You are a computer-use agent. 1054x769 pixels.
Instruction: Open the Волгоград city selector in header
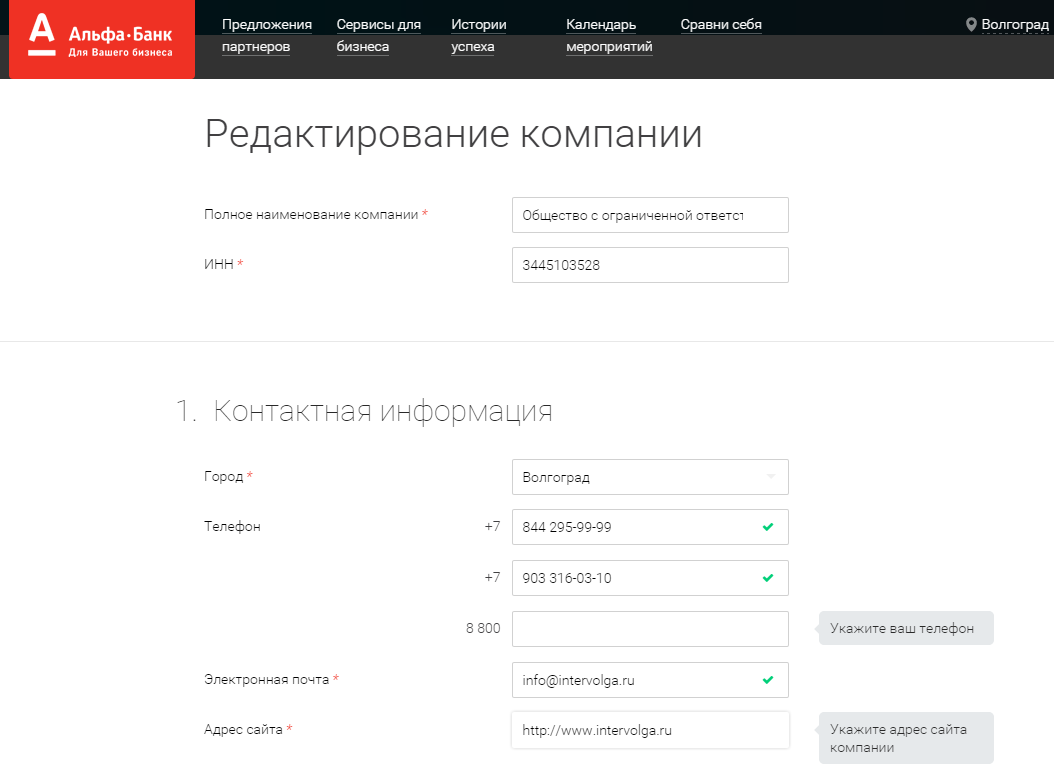(1014, 25)
